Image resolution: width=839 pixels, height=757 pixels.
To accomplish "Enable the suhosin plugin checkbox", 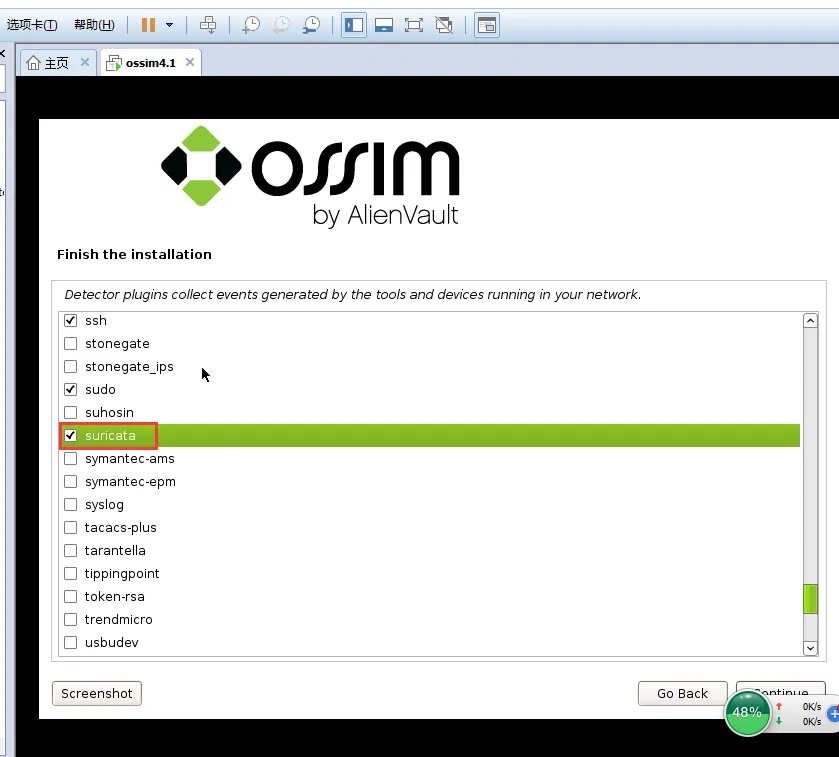I will [x=71, y=412].
